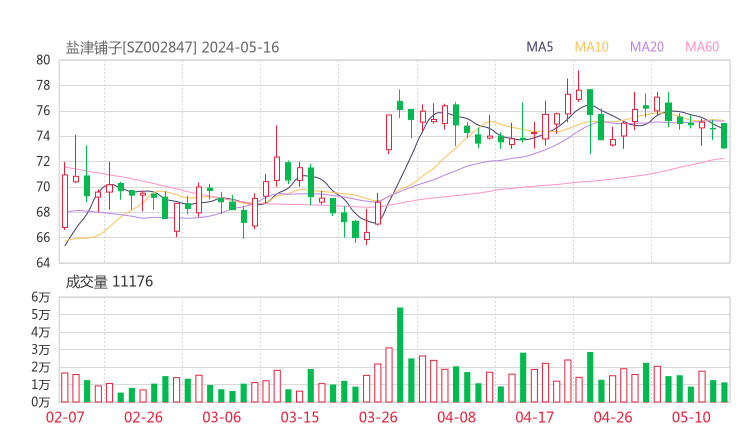Click the 76 price axis label
740x440 pixels.
[43, 111]
